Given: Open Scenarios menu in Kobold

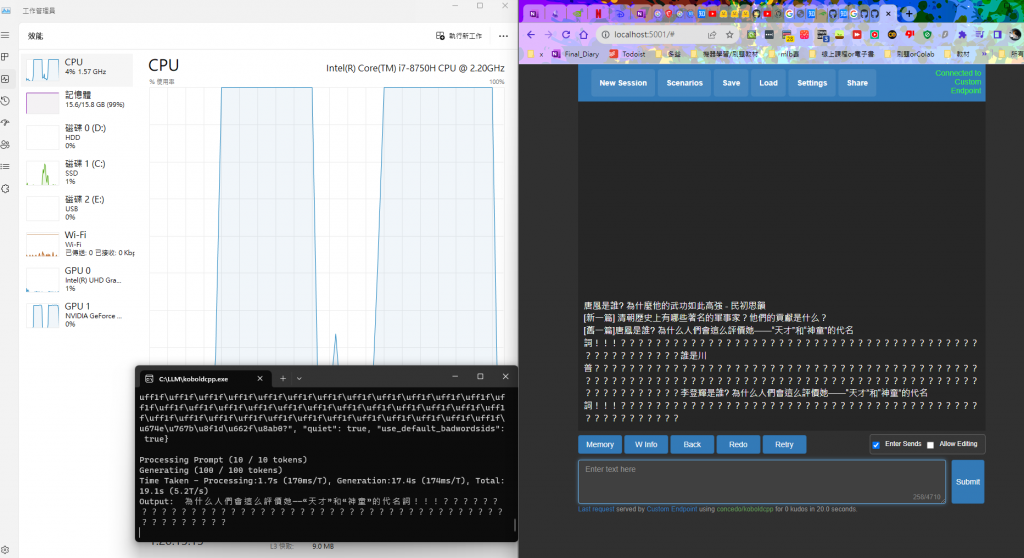Looking at the screenshot, I should coord(684,83).
